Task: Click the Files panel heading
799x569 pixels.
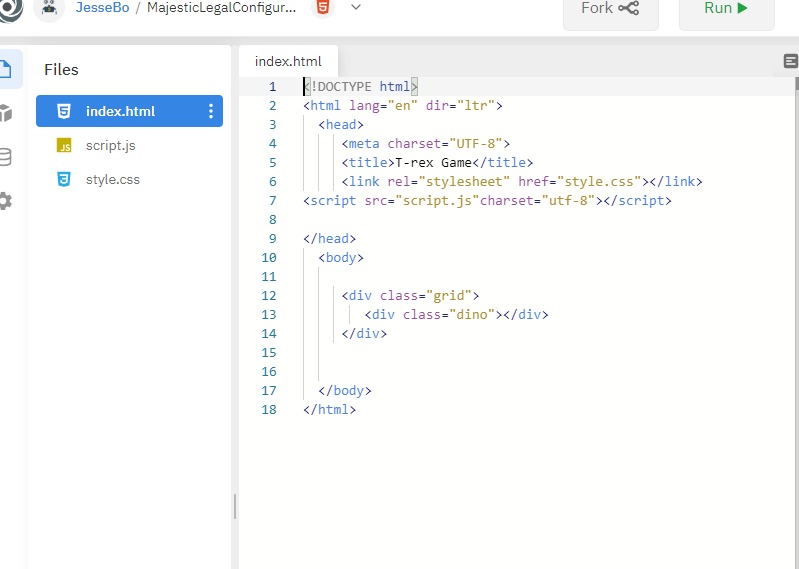Action: (x=61, y=70)
